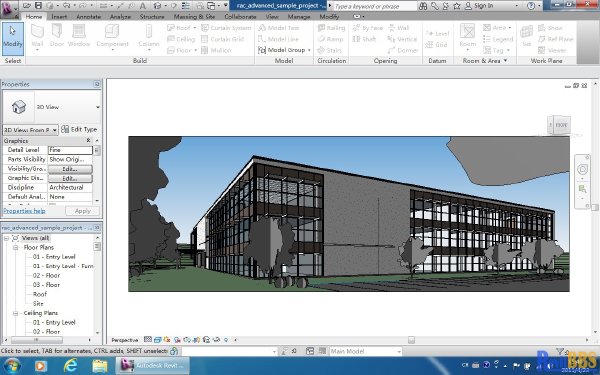Open the 3D View type selector dropdown
The image size is (600, 375).
tap(98, 107)
